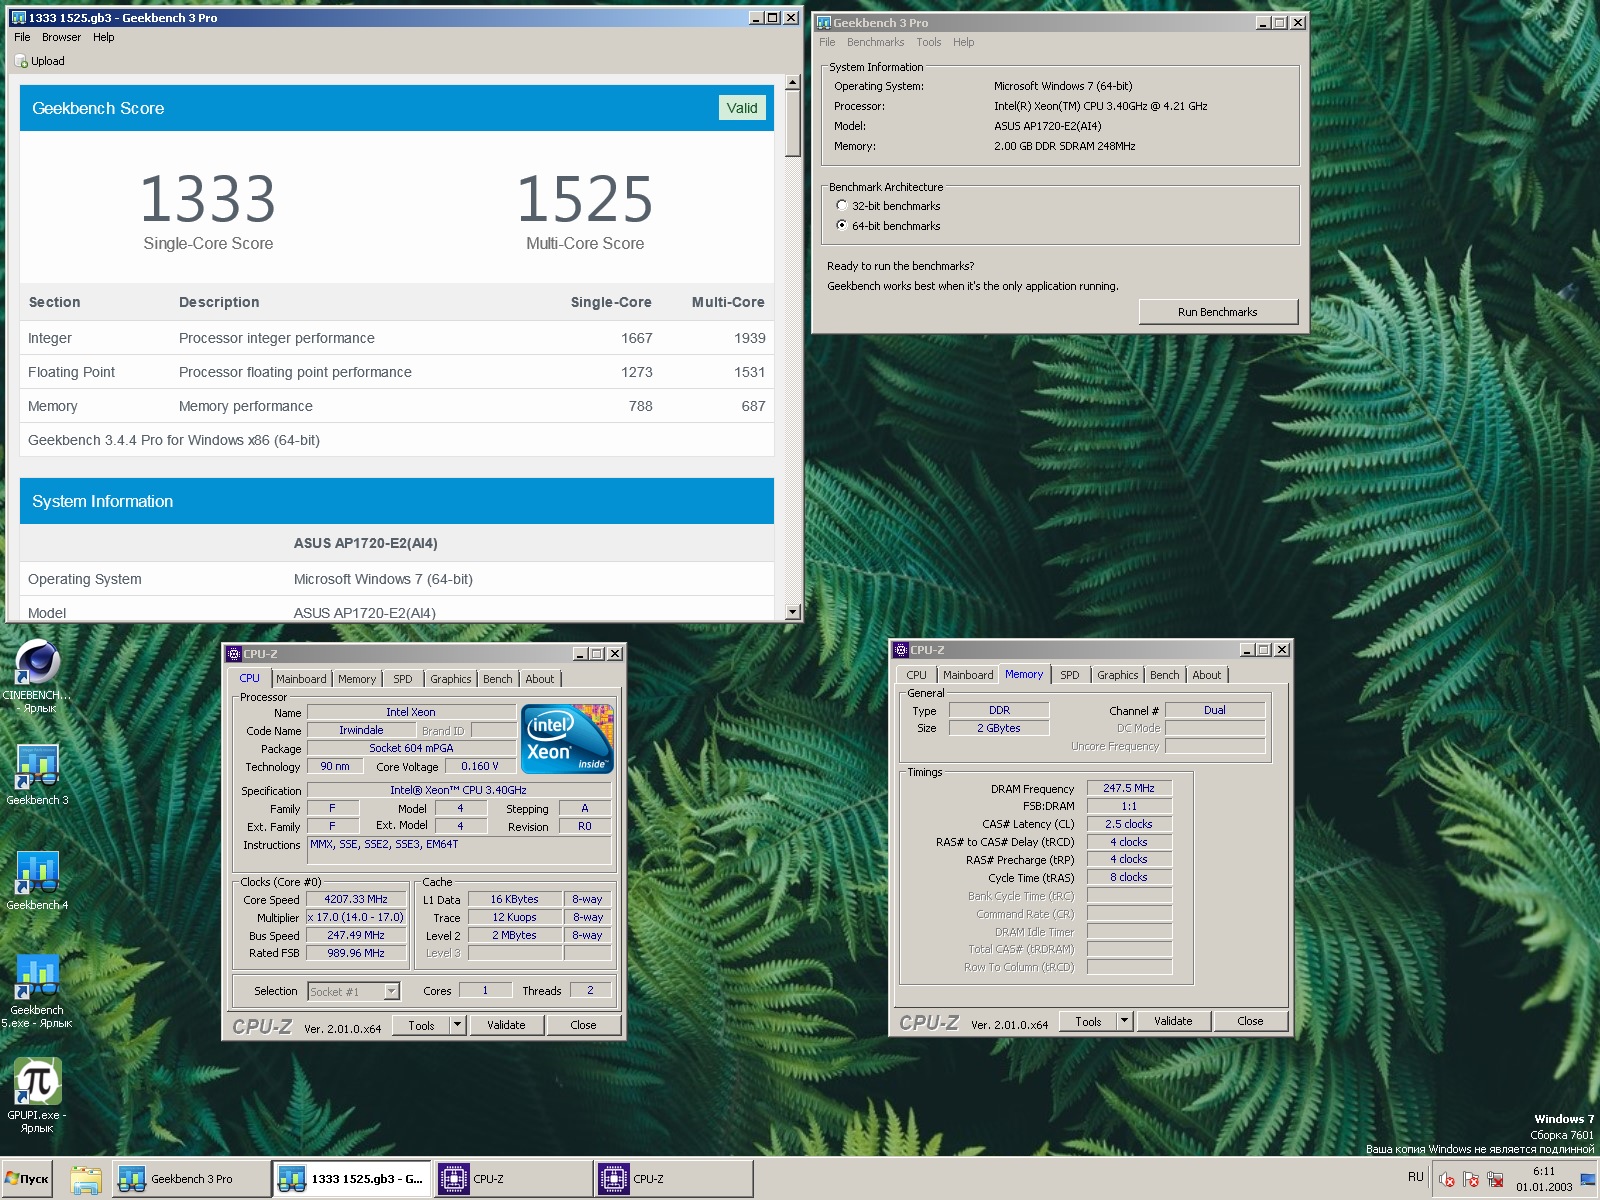Click Close button in left CPU-Z
1600x1200 pixels.
[583, 1025]
